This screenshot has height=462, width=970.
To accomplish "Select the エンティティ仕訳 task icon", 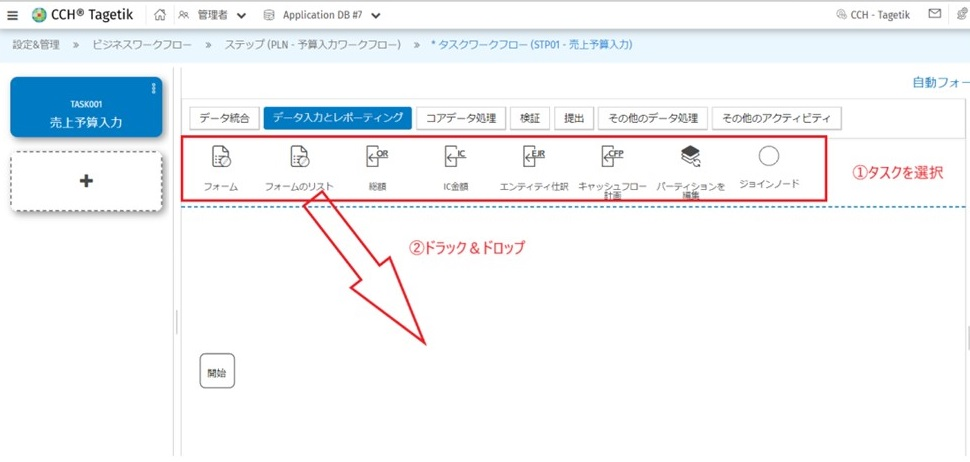I will [x=534, y=157].
